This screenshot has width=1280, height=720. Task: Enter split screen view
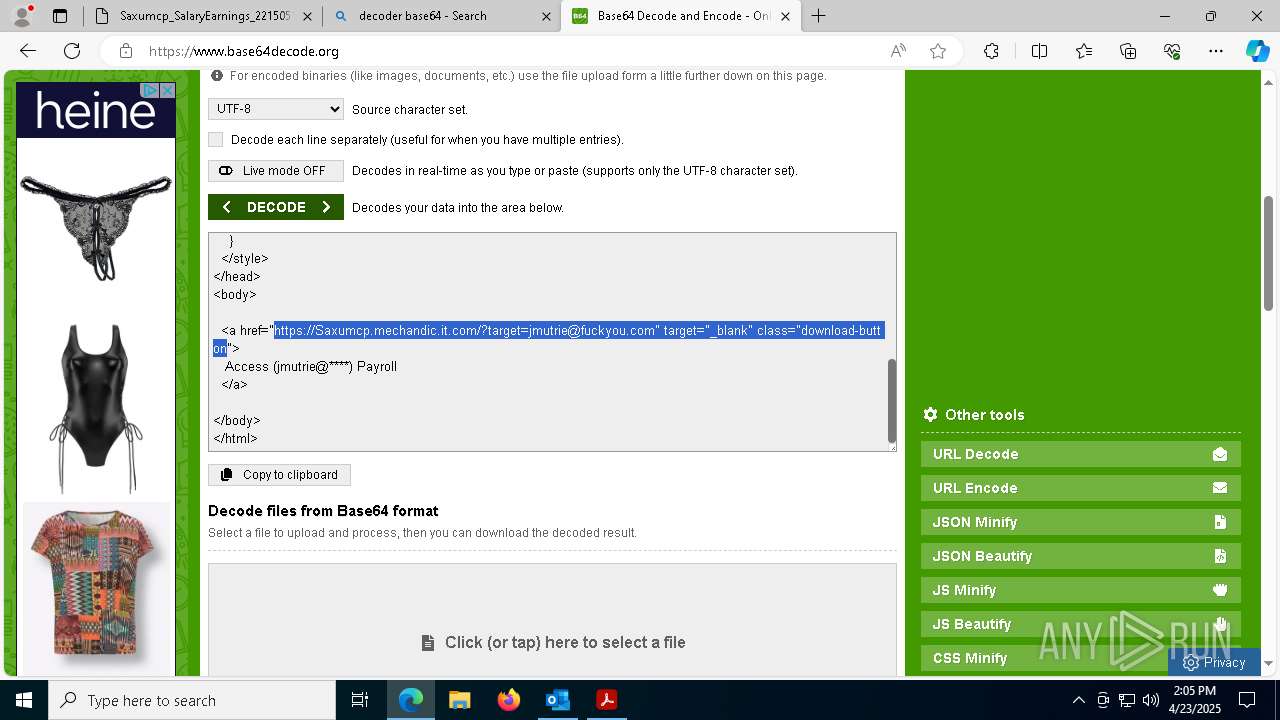click(1039, 51)
